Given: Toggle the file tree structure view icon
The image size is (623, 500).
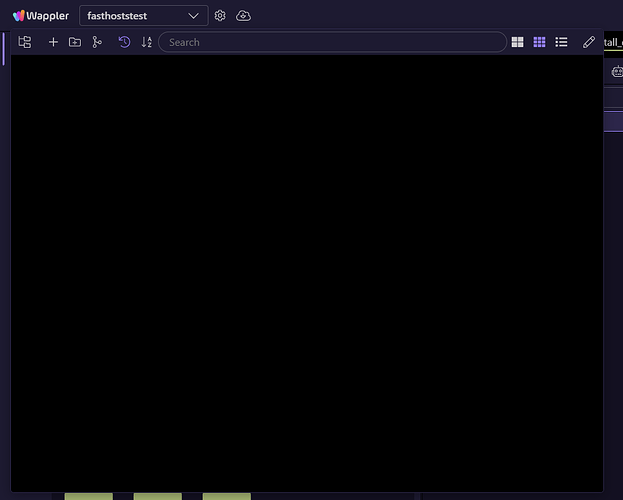Looking at the screenshot, I should (x=25, y=42).
